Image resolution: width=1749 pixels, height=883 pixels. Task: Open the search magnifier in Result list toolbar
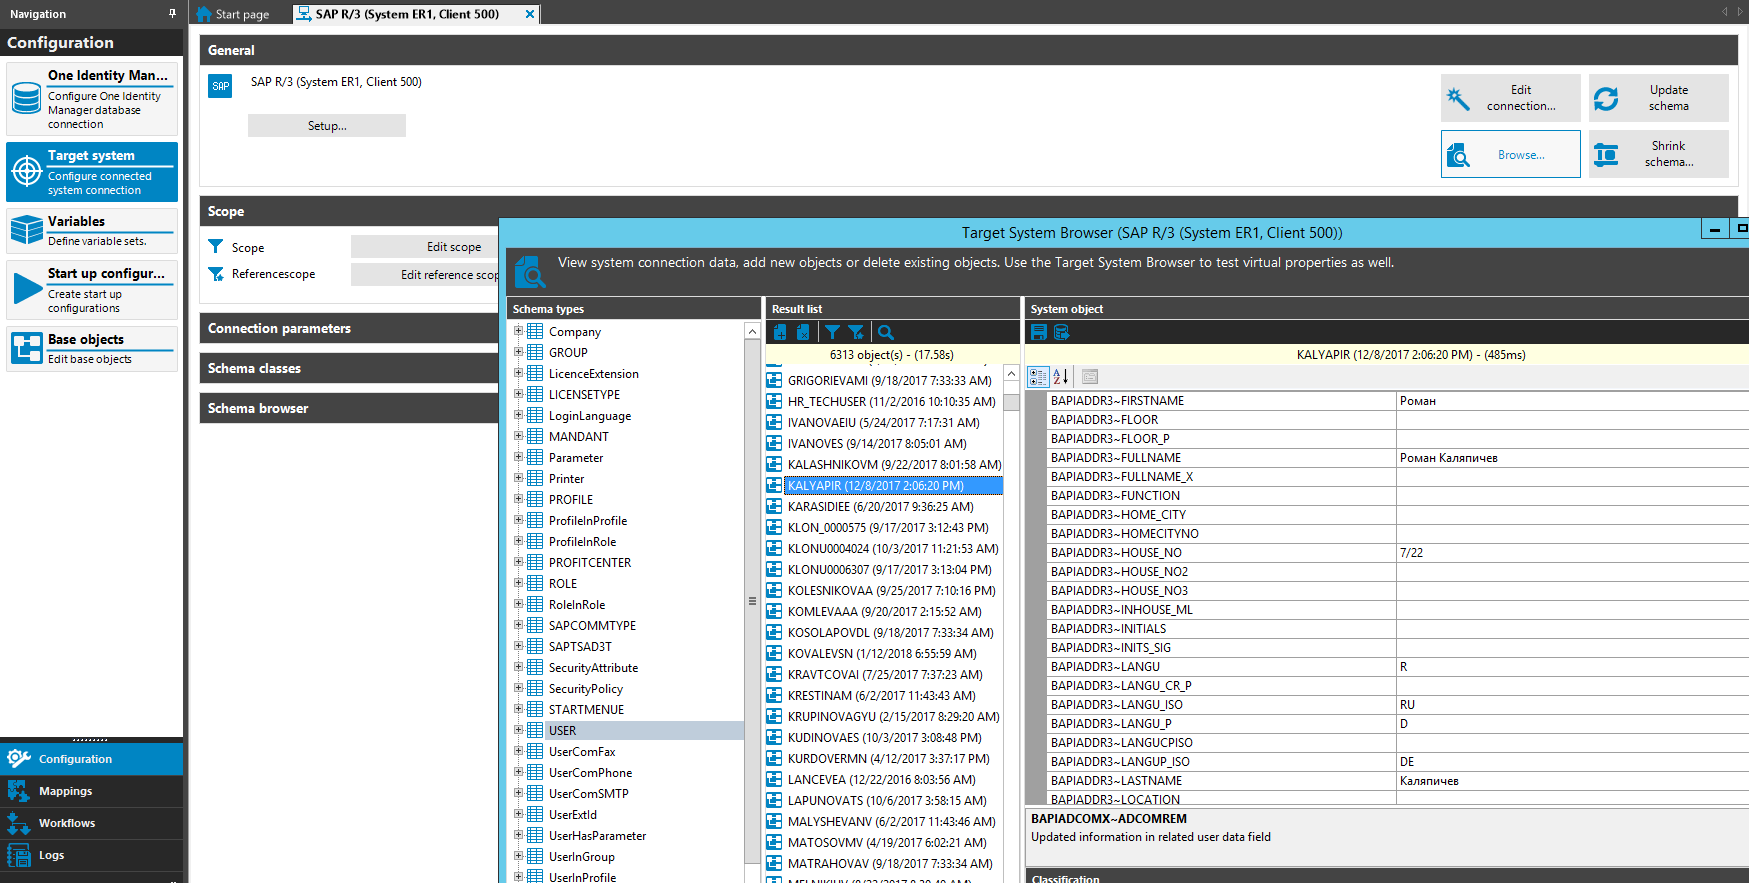pyautogui.click(x=885, y=332)
